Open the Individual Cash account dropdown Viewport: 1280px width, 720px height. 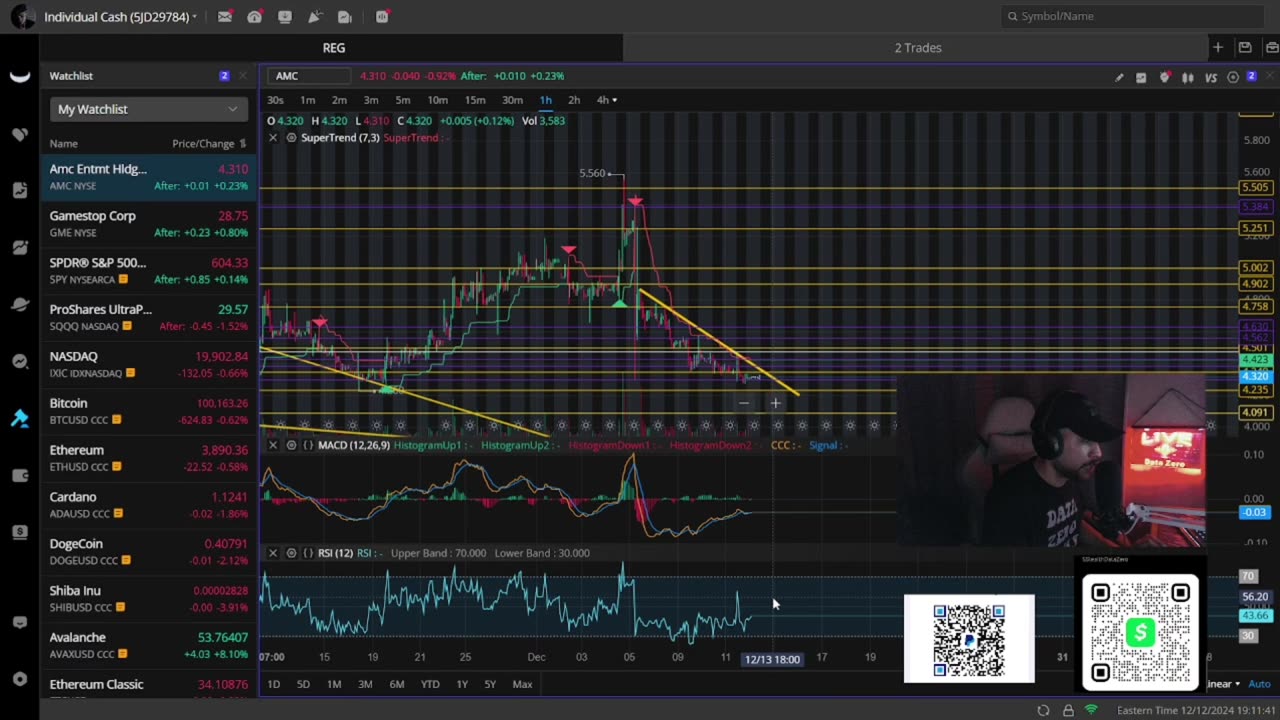[x=120, y=17]
